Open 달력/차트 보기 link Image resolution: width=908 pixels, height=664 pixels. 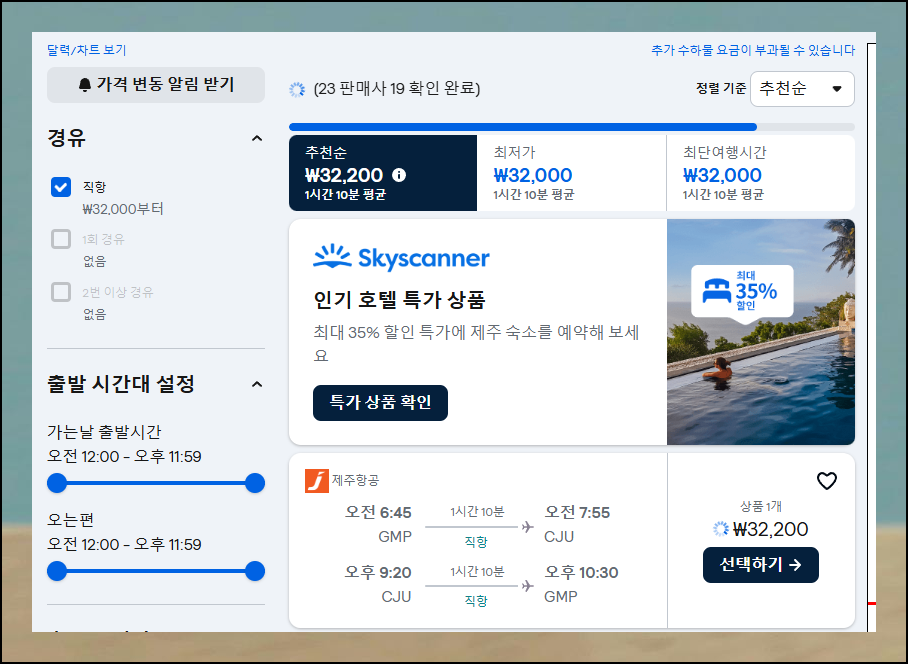pos(86,50)
